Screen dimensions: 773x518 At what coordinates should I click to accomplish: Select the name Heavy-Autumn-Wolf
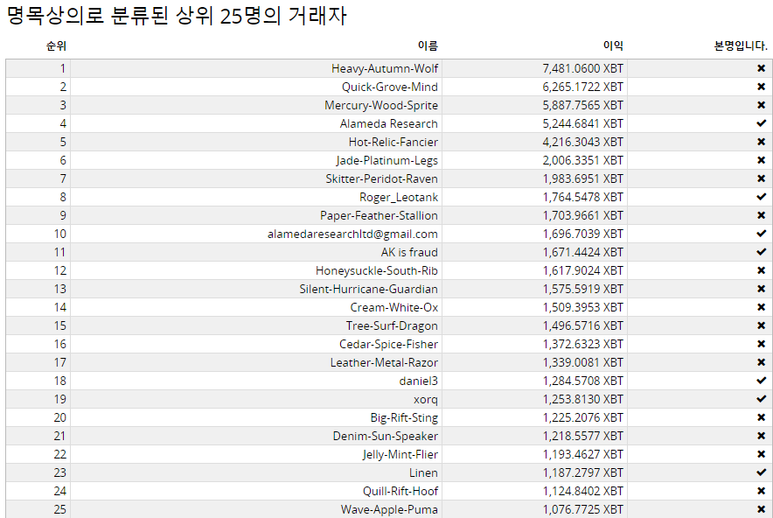tap(385, 69)
